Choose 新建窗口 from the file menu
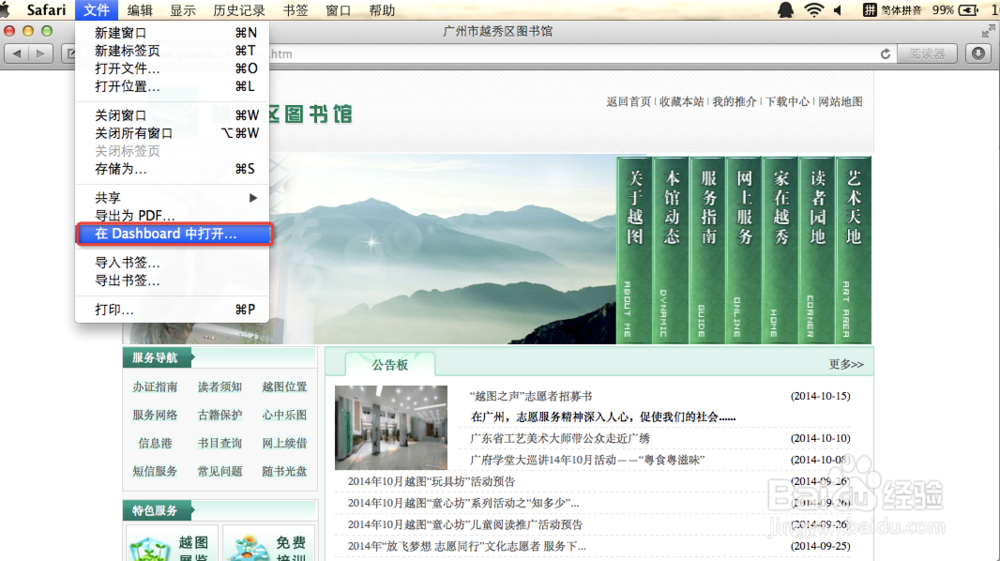The width and height of the screenshot is (1000, 561). click(x=172, y=33)
